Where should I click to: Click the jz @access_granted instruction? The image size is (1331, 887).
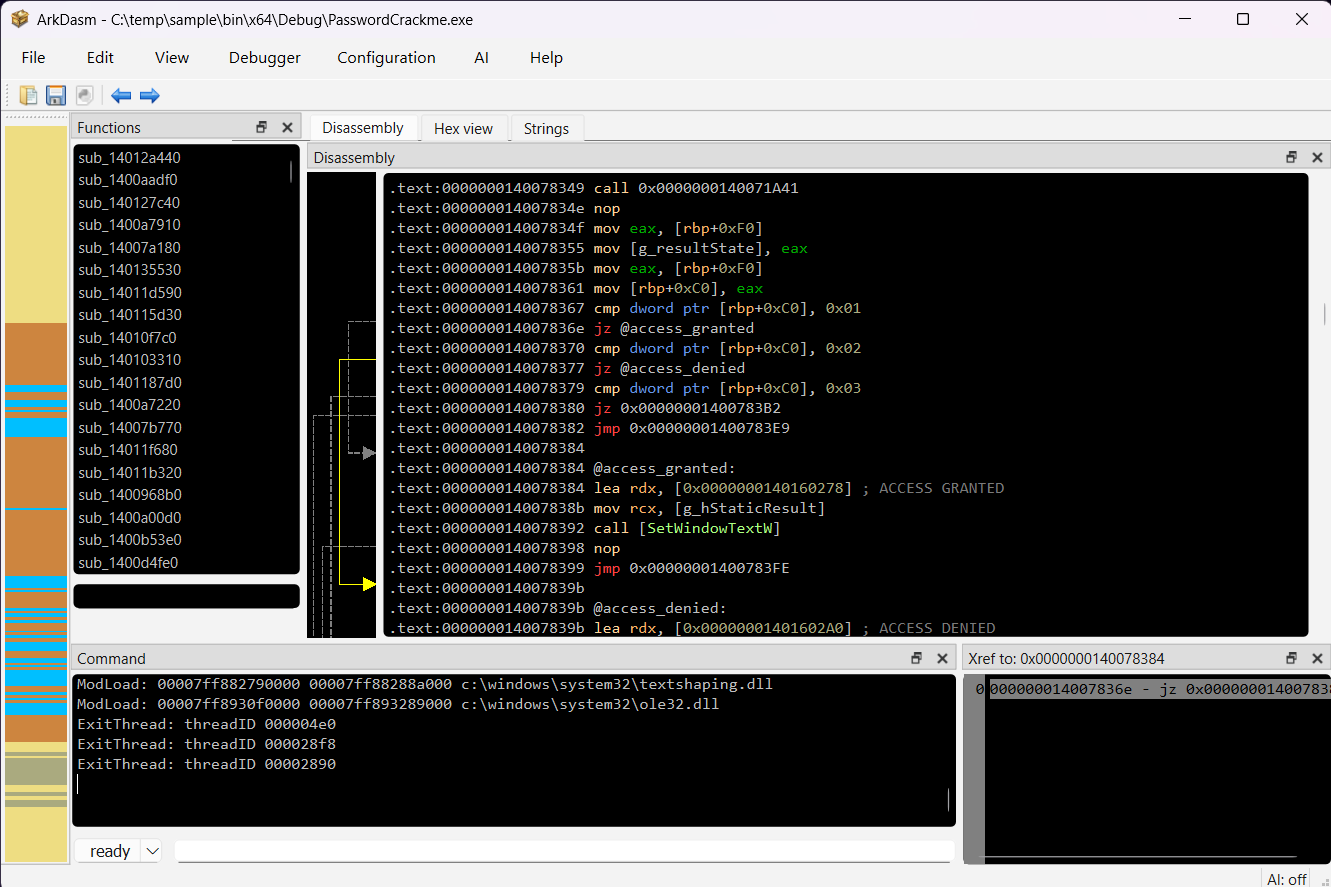674,328
